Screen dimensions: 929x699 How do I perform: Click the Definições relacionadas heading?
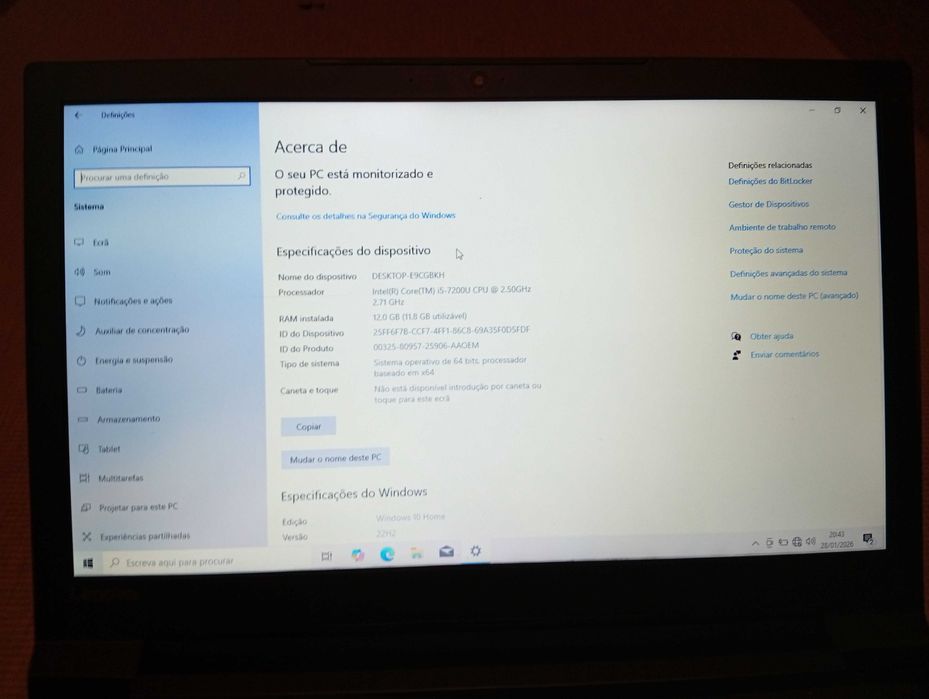click(770, 165)
